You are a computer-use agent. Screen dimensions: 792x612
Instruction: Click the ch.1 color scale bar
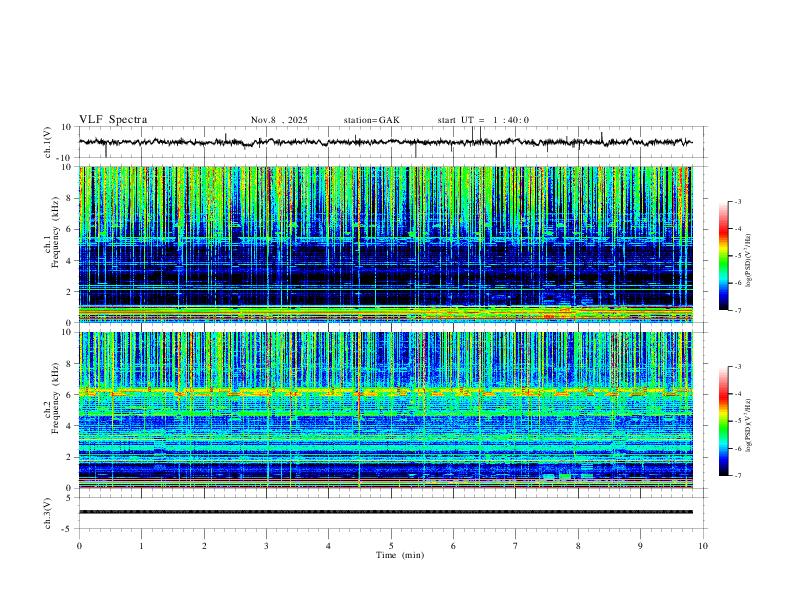point(724,256)
